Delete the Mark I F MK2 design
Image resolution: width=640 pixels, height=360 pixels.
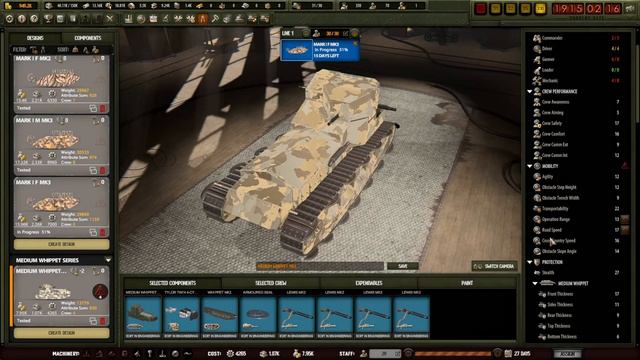(103, 108)
